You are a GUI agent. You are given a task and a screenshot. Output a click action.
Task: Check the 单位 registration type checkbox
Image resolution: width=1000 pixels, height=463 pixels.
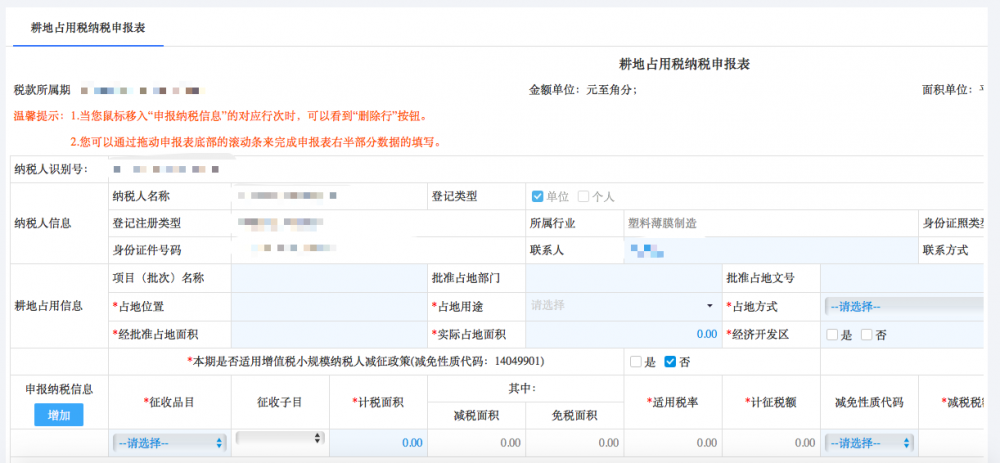[537, 196]
